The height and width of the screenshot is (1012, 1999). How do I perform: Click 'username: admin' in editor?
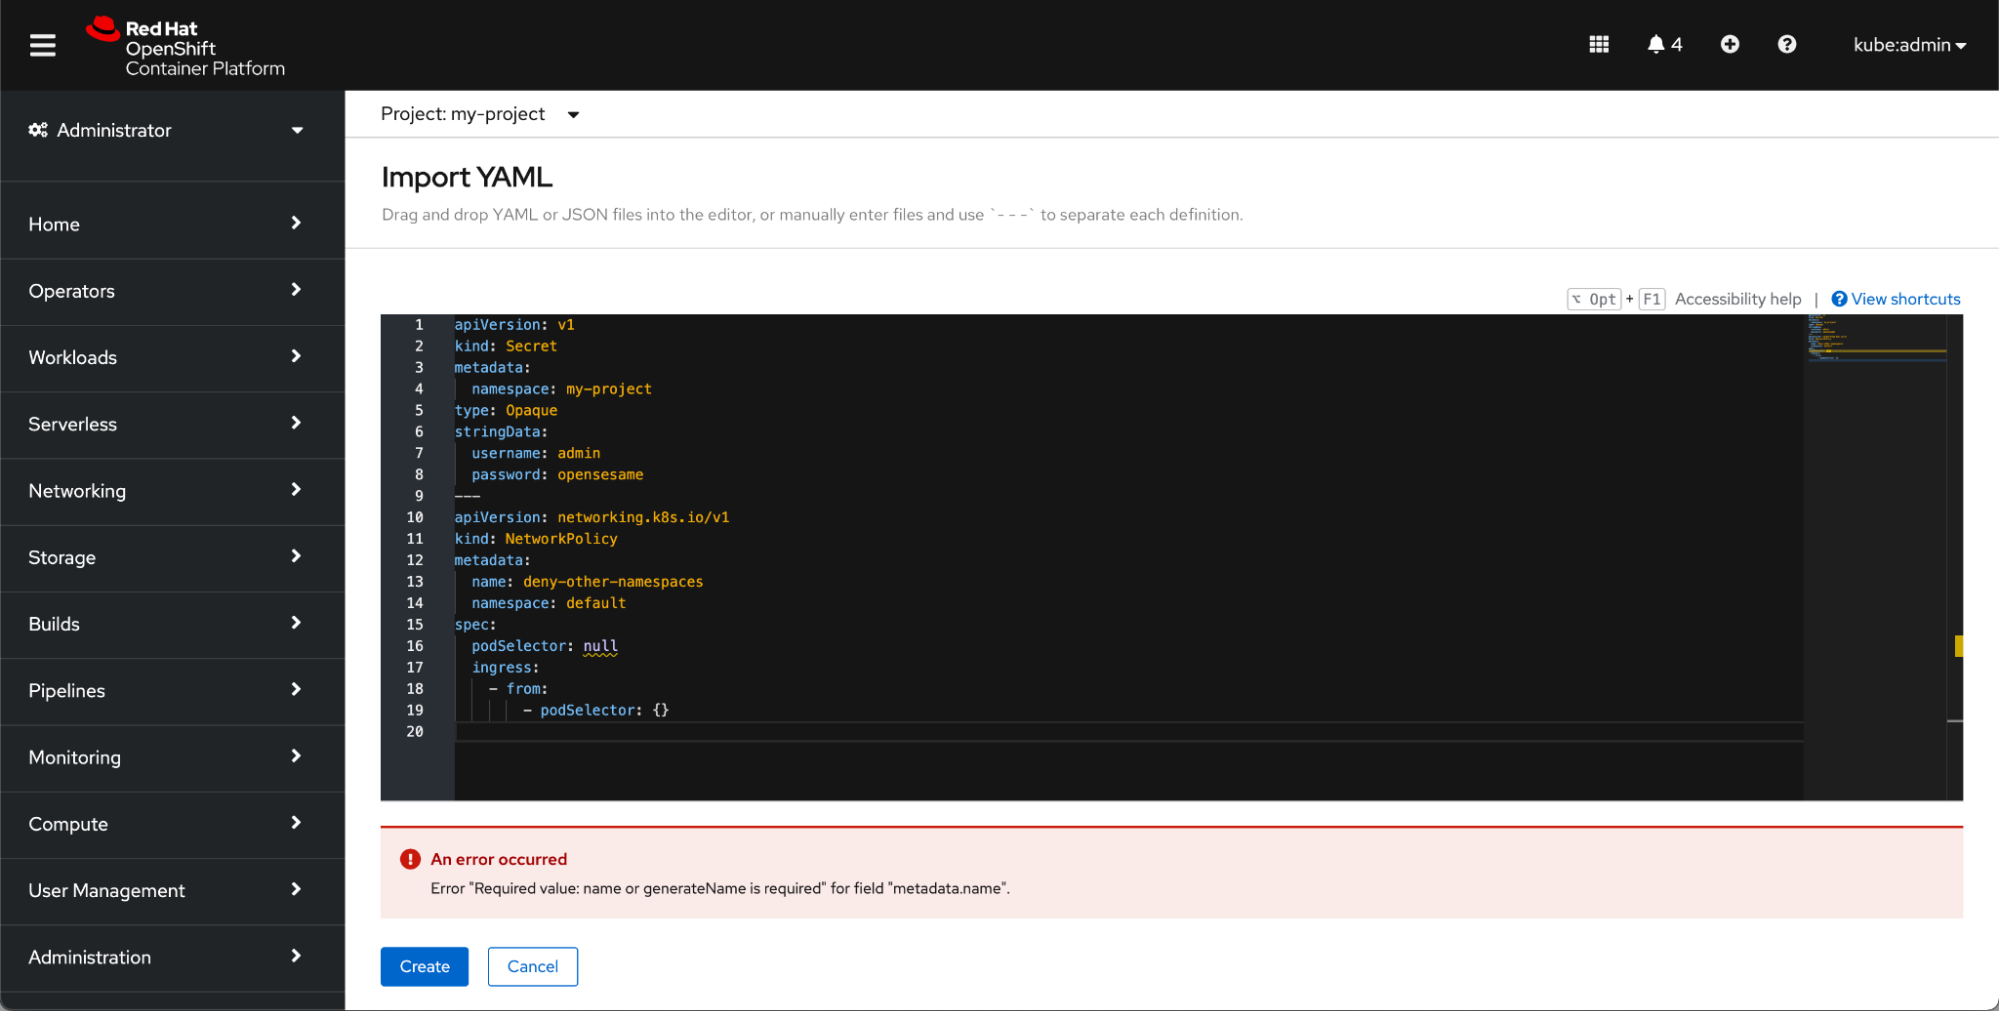coord(536,453)
